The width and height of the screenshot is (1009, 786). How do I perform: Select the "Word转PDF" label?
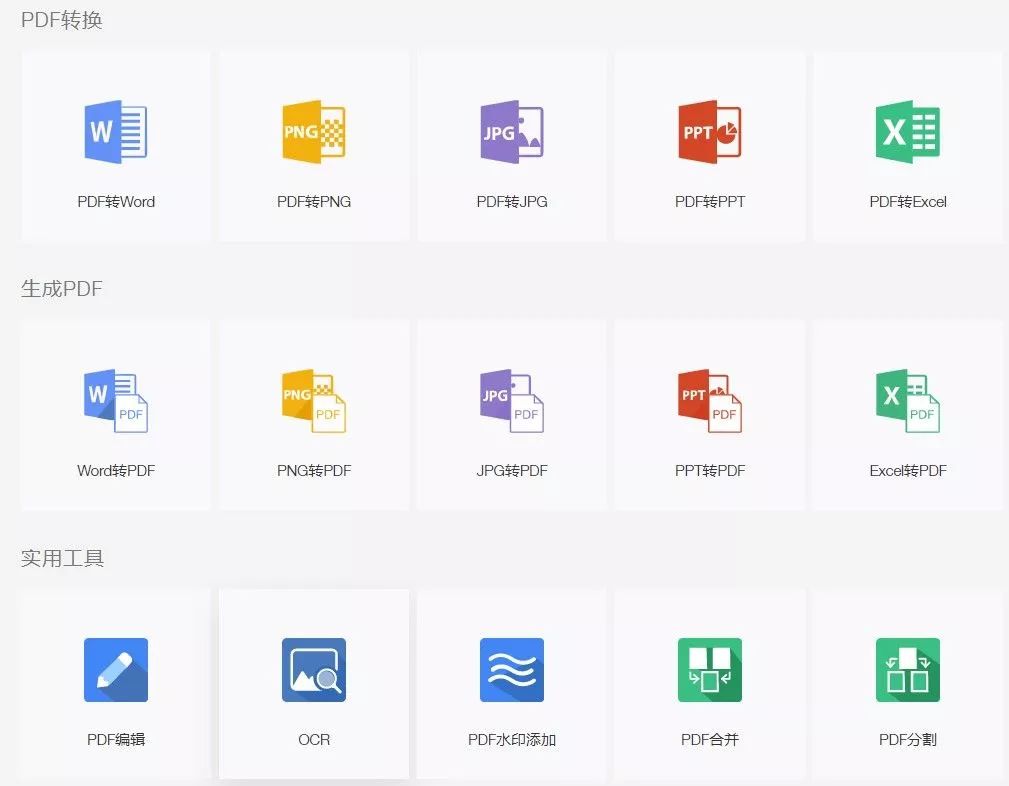pyautogui.click(x=116, y=471)
